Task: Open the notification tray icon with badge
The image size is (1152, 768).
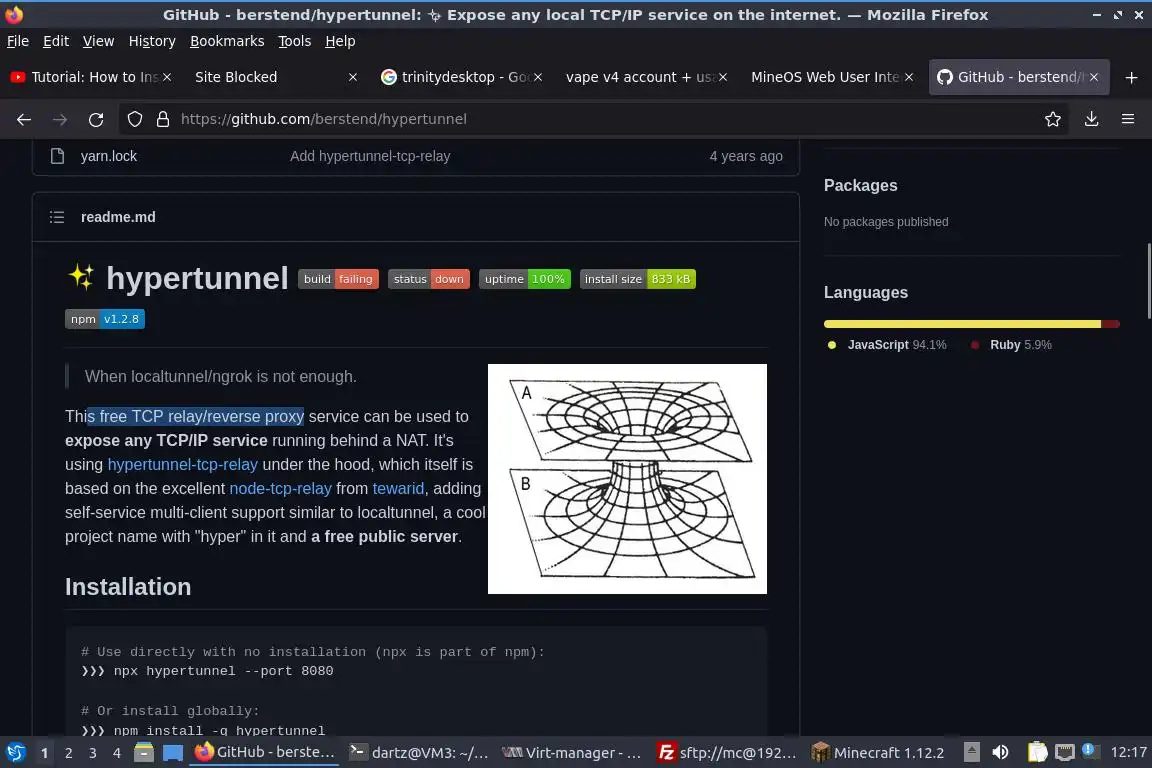Action: (x=1090, y=751)
